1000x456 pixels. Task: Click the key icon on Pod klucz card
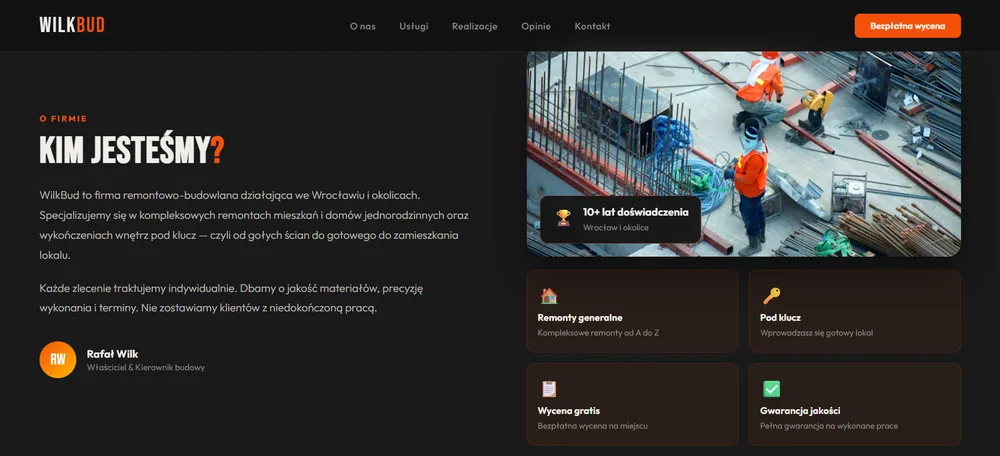(x=771, y=296)
